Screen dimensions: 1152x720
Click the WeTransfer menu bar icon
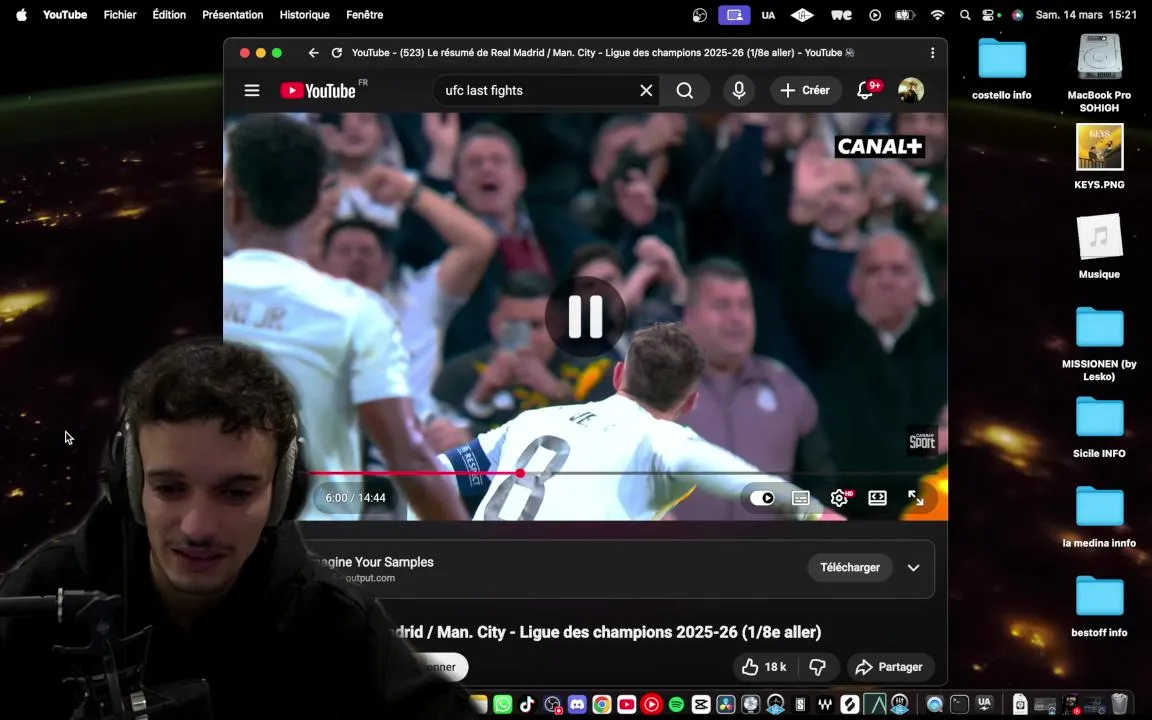tap(841, 15)
